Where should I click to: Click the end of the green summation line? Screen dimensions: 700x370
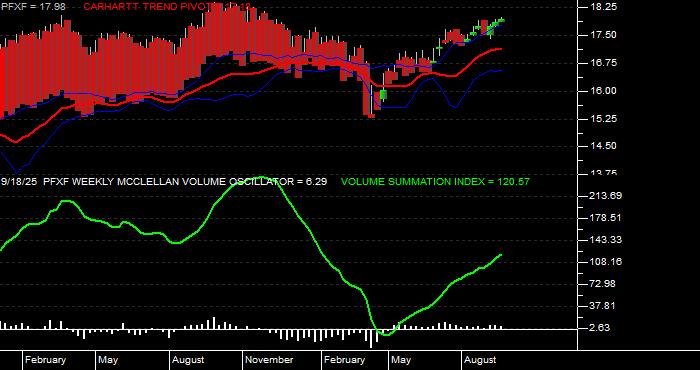click(500, 255)
